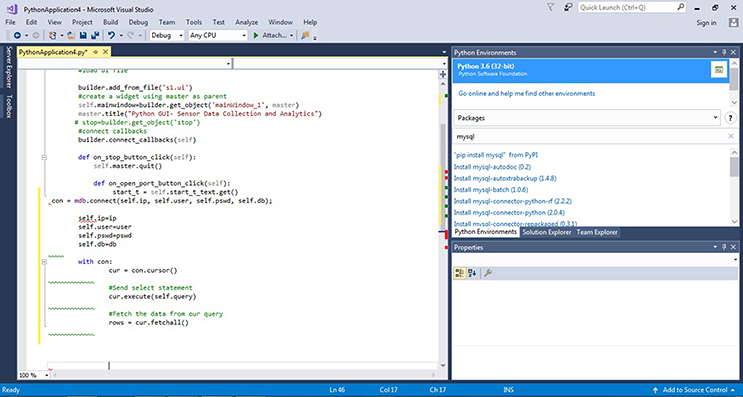
Task: Open the Debug menu
Action: 138,22
